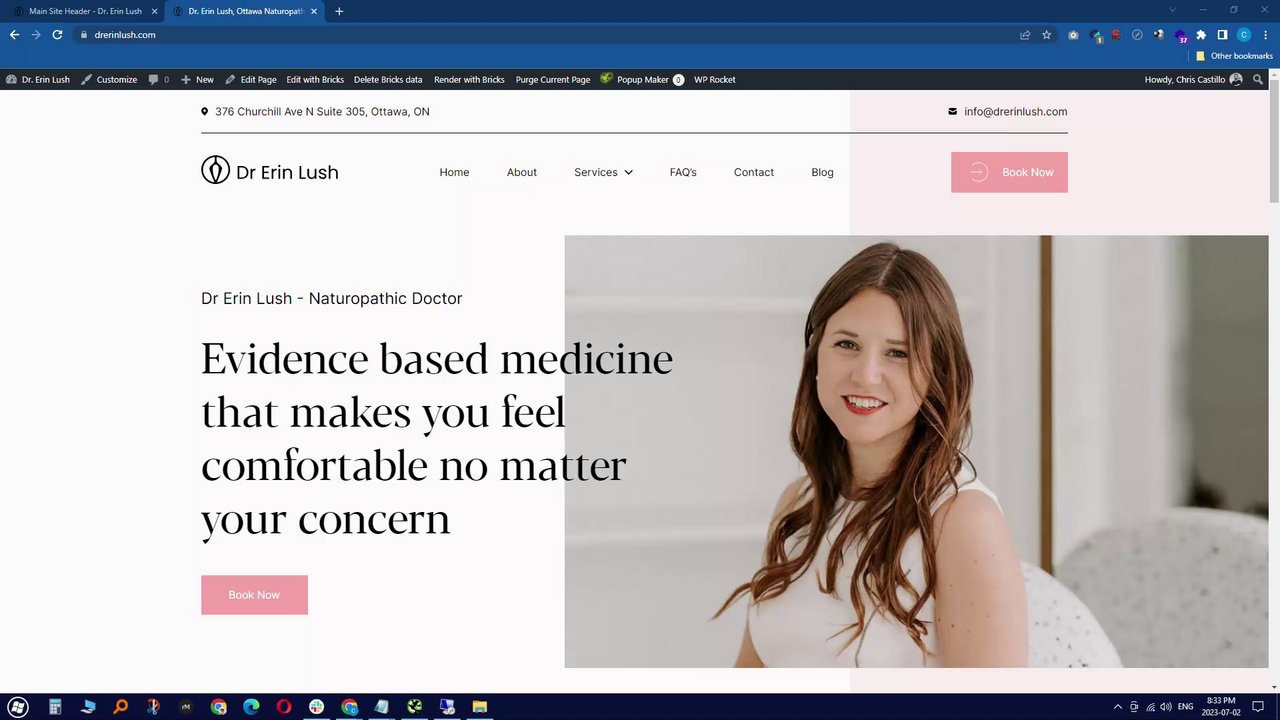Click the hero photo of Dr Erin Lush
The image size is (1280, 720).
(x=916, y=451)
